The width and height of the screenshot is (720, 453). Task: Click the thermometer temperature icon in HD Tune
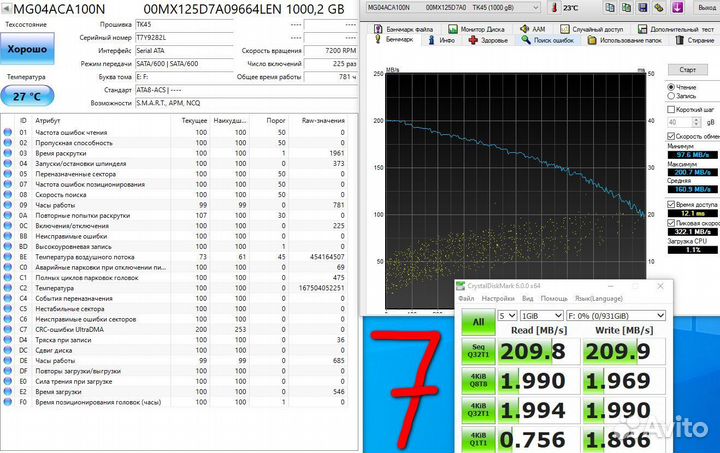click(555, 8)
